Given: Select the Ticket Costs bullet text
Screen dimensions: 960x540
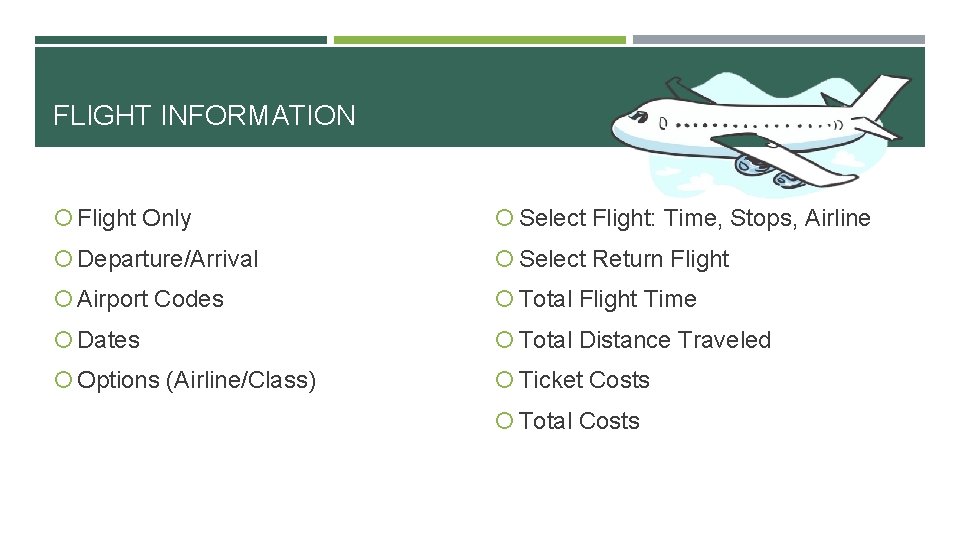Looking at the screenshot, I should pos(584,380).
